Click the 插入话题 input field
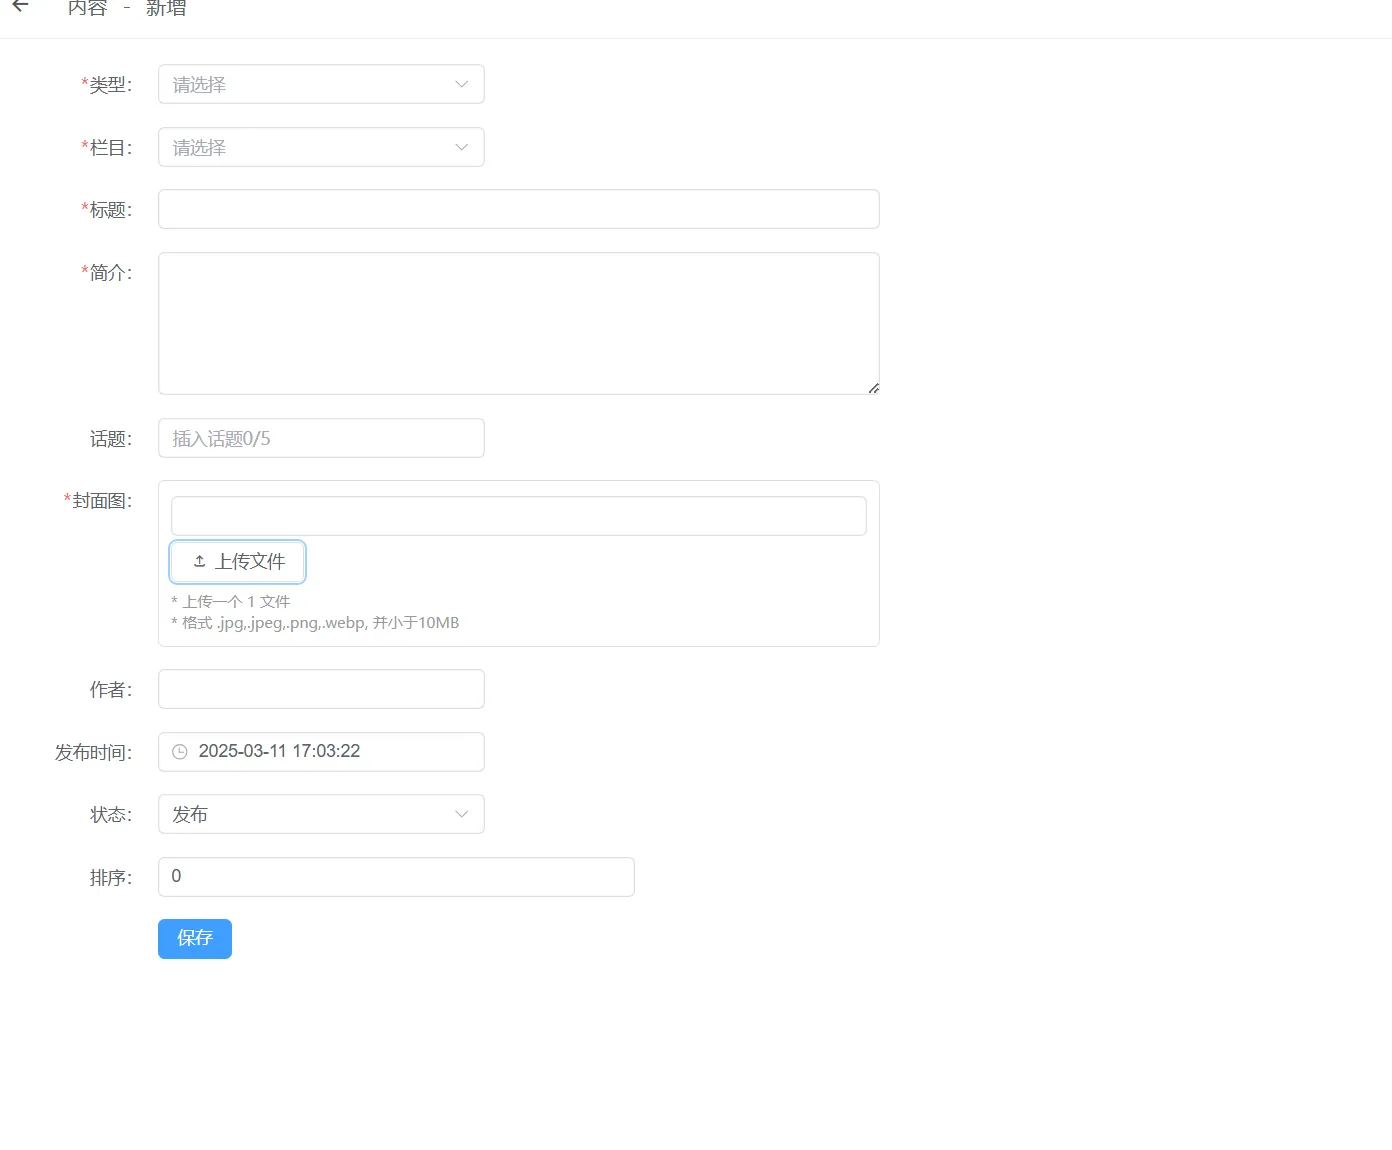 click(x=321, y=439)
